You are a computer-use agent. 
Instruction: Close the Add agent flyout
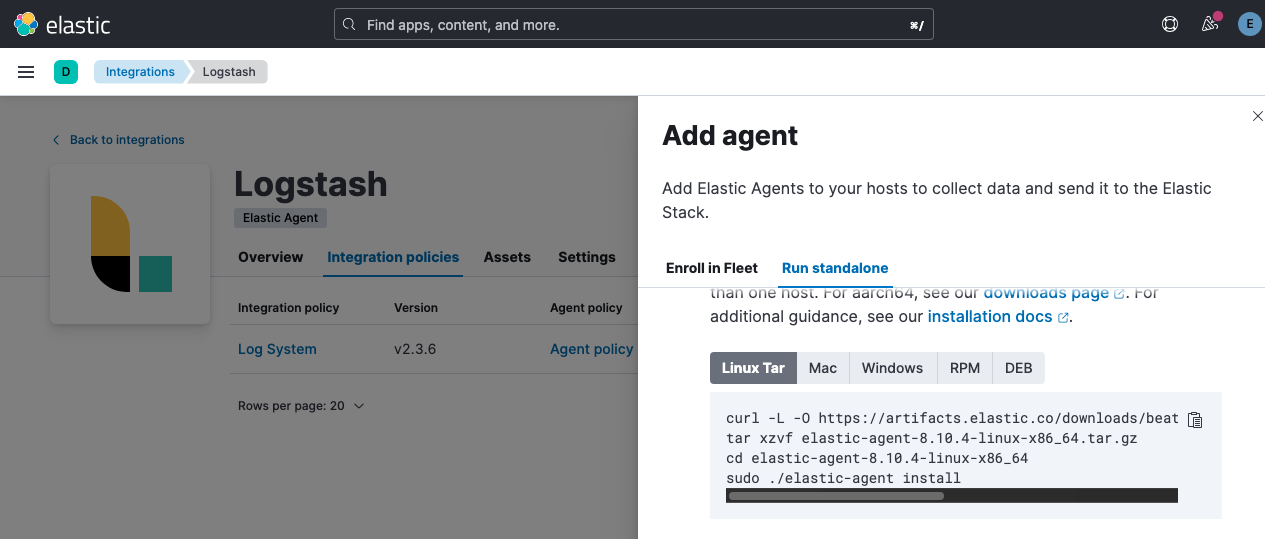tap(1258, 117)
